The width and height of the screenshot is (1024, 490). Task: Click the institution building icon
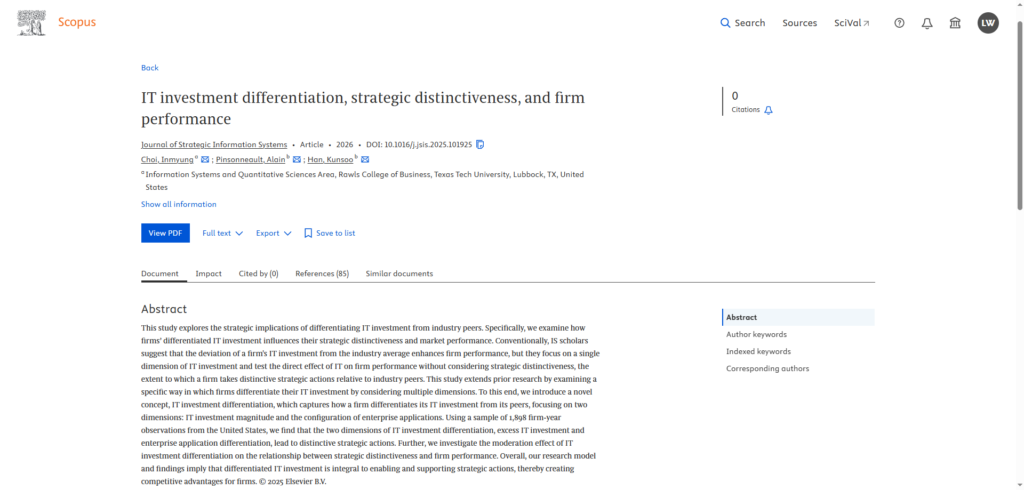click(955, 23)
